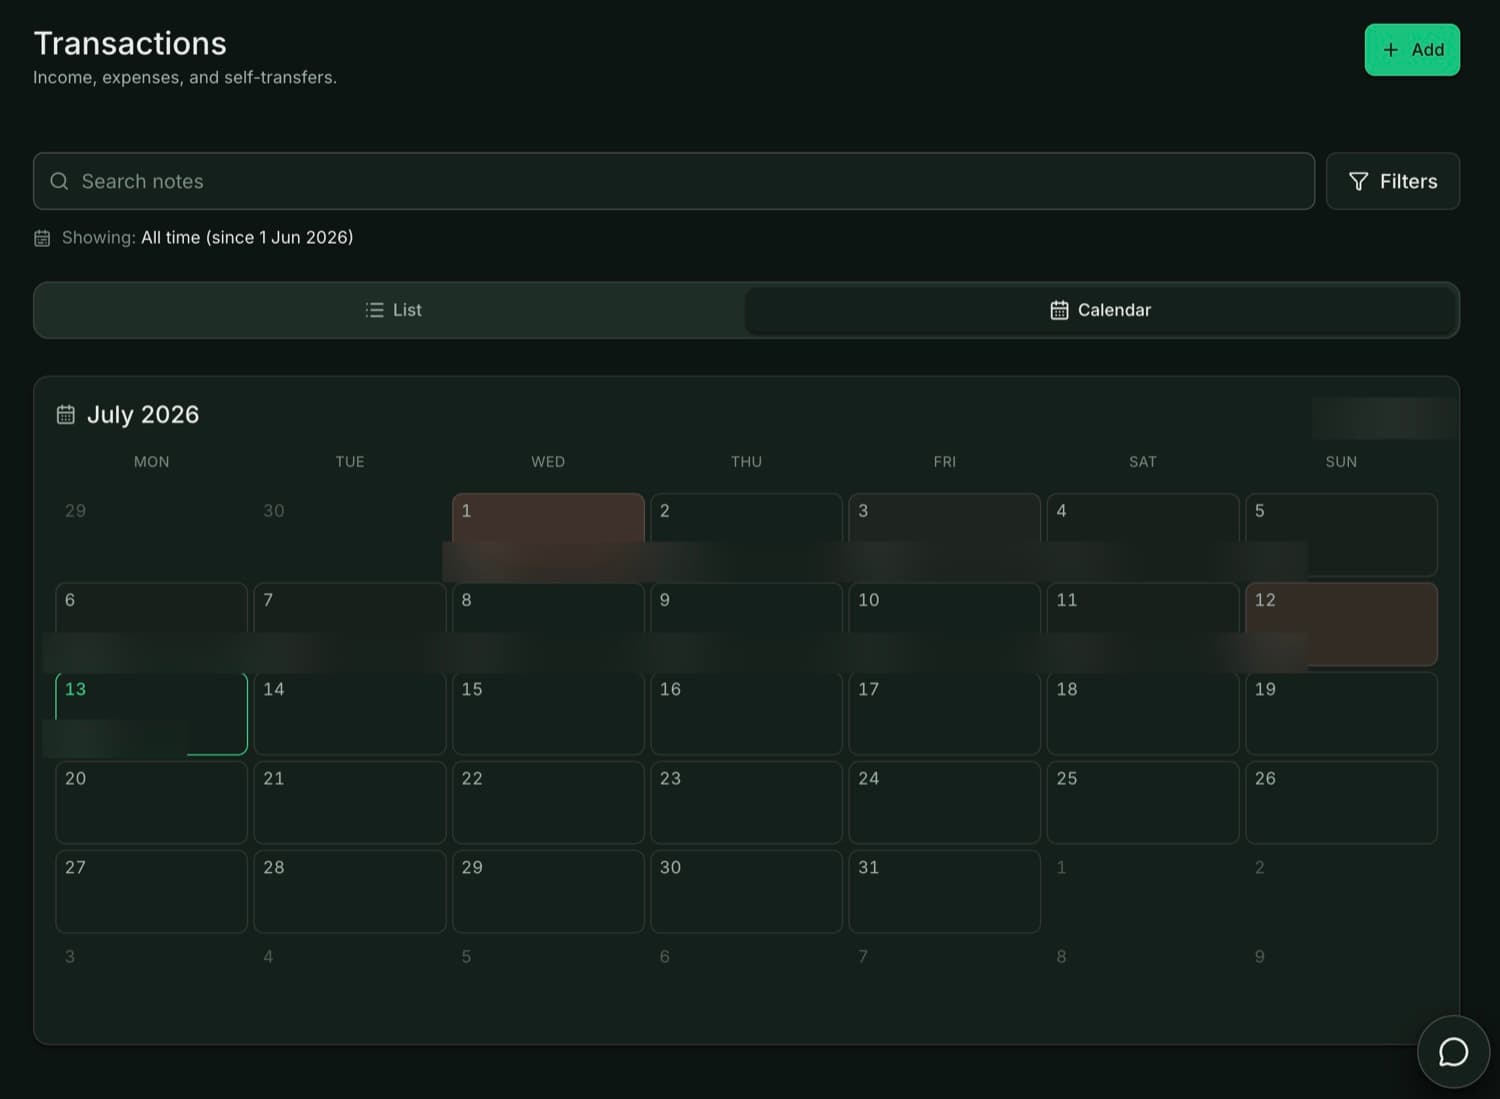Select July 8 calendar day
The image size is (1500, 1099).
[x=548, y=624]
